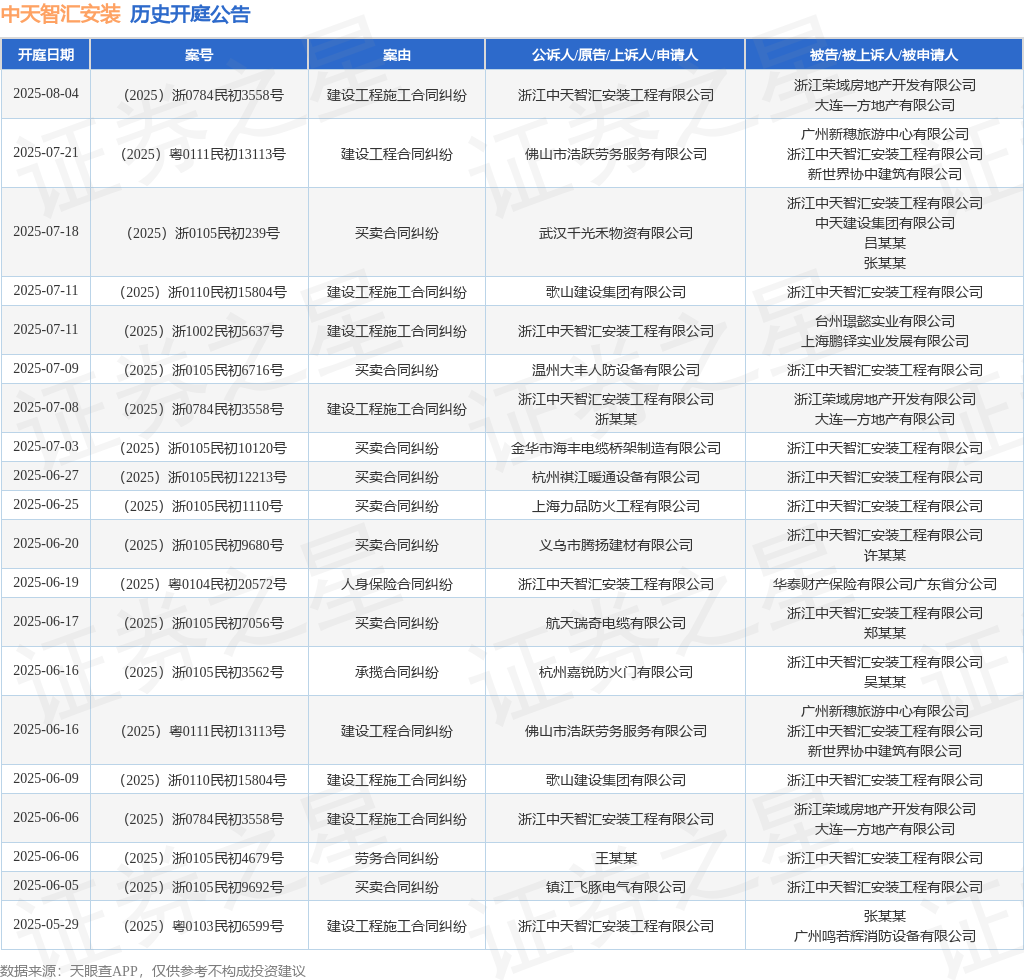1024x980 pixels.
Task: Click the 案号 column header
Action: click(x=199, y=55)
